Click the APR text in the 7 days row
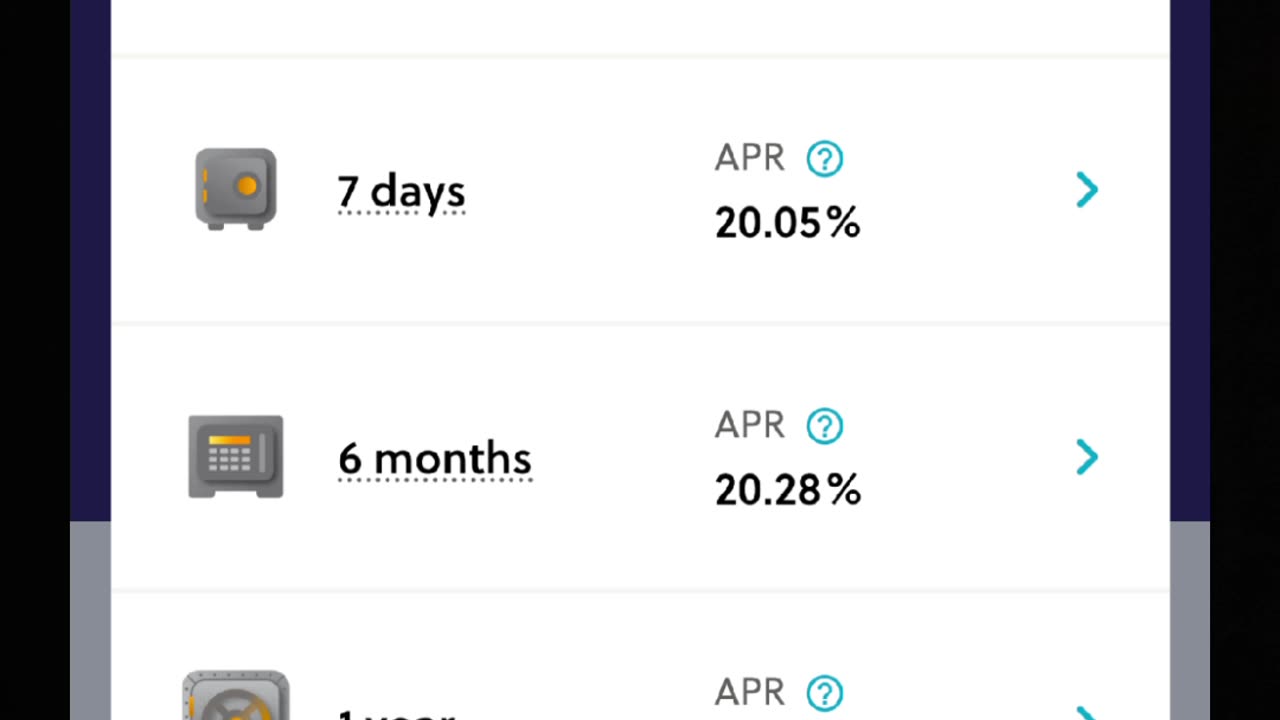Screen dimensions: 1280x720 [750, 158]
